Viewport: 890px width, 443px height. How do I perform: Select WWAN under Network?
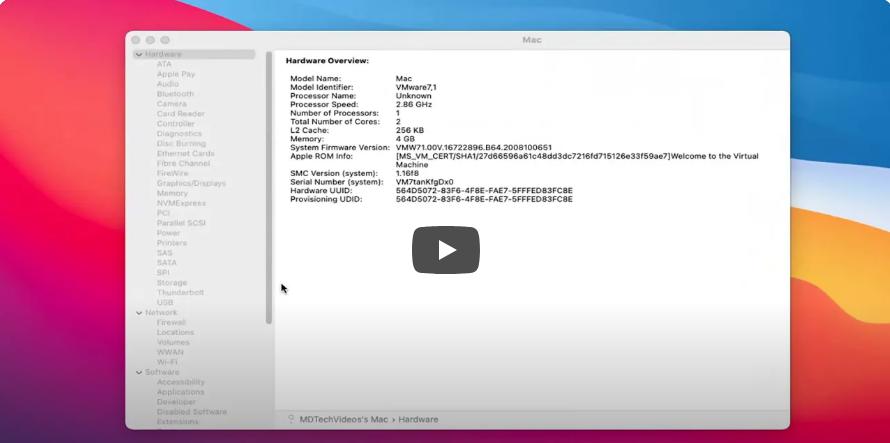pyautogui.click(x=170, y=352)
